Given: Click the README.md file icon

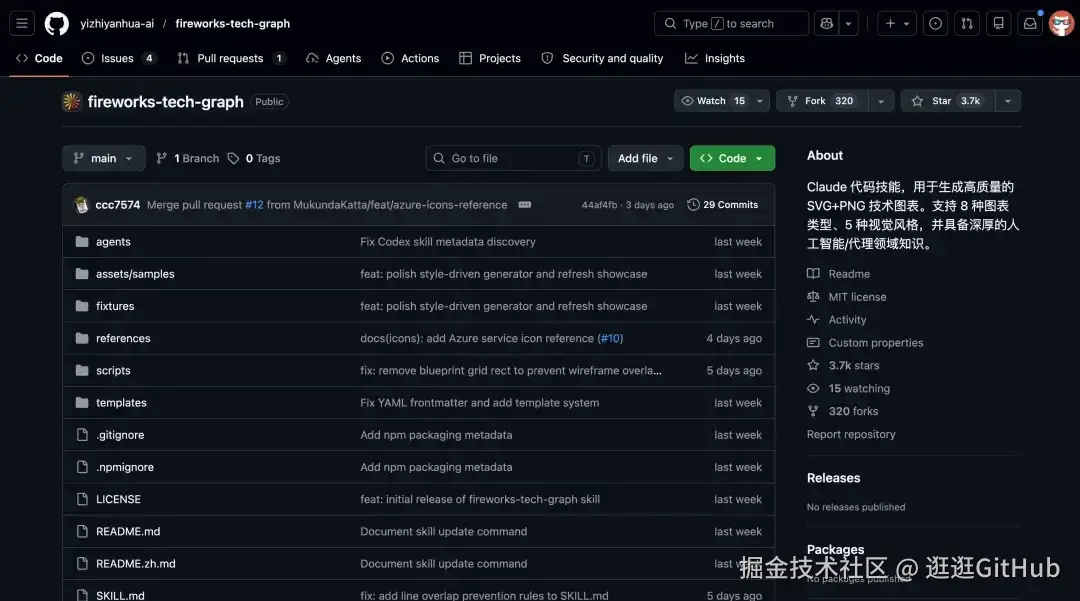Looking at the screenshot, I should click(x=82, y=531).
